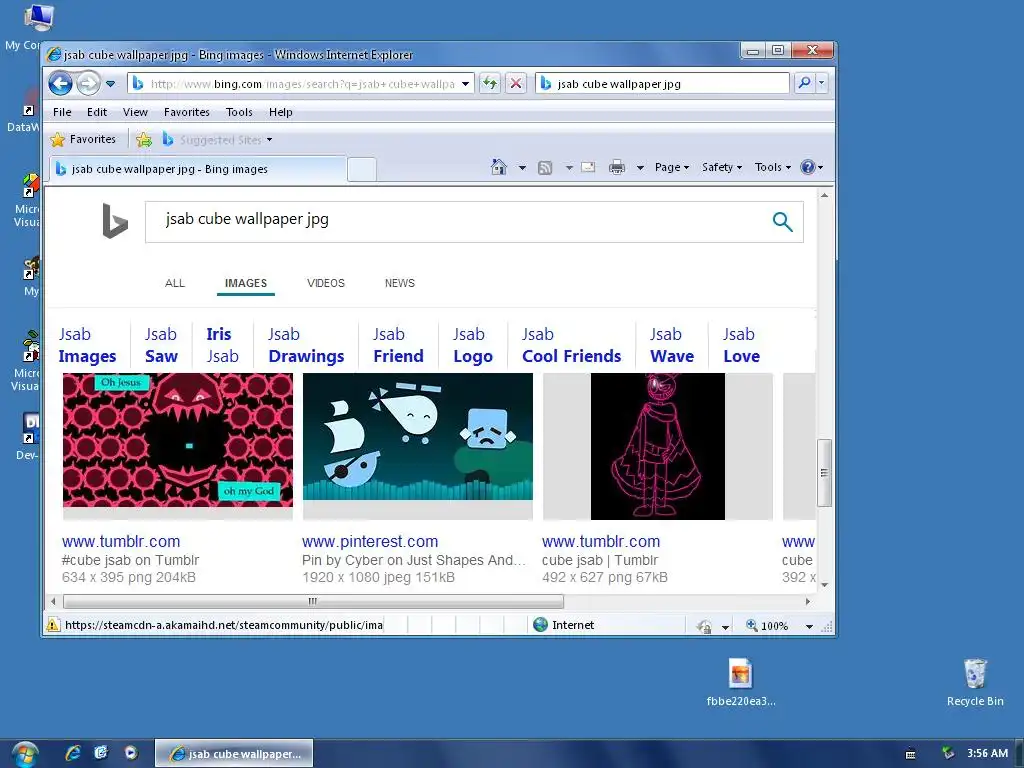
Task: Select the fbbe220ea3 desktop file icon
Action: point(741,682)
